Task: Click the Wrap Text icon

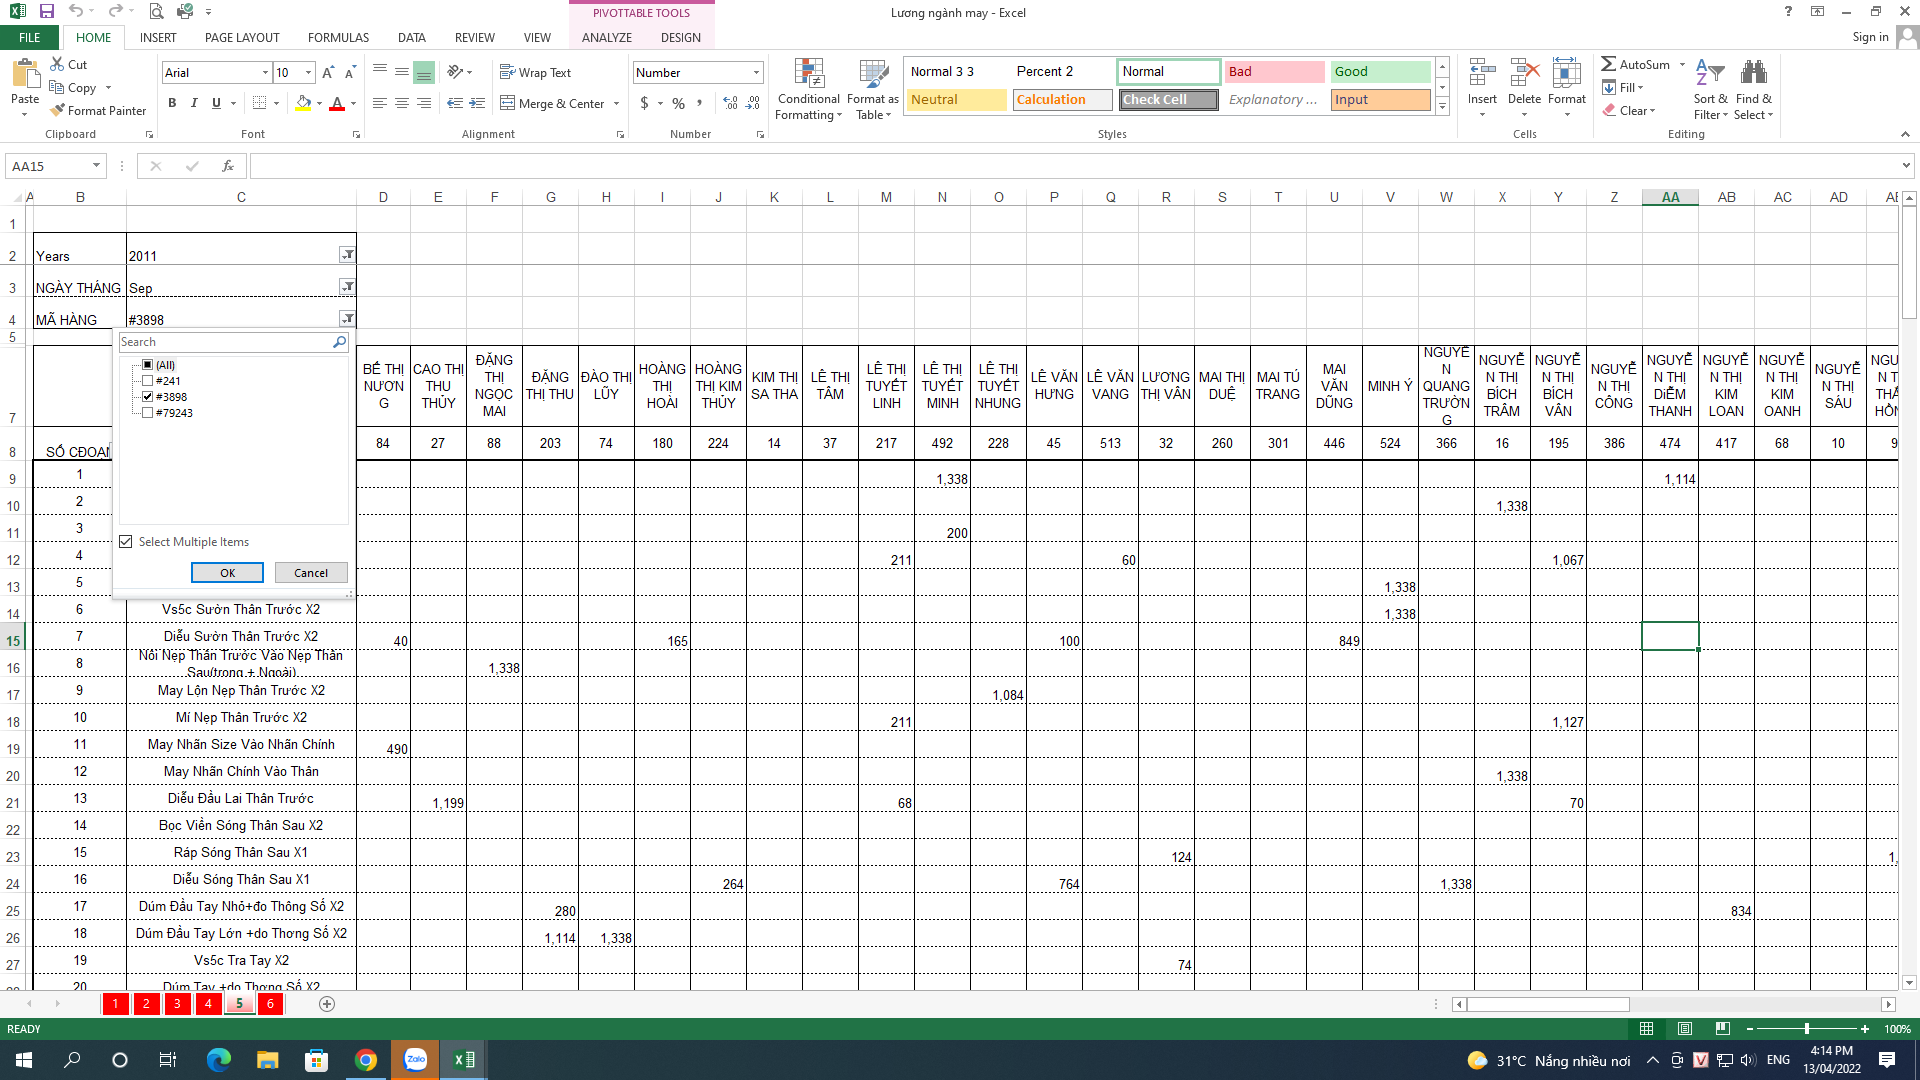Action: pos(508,72)
